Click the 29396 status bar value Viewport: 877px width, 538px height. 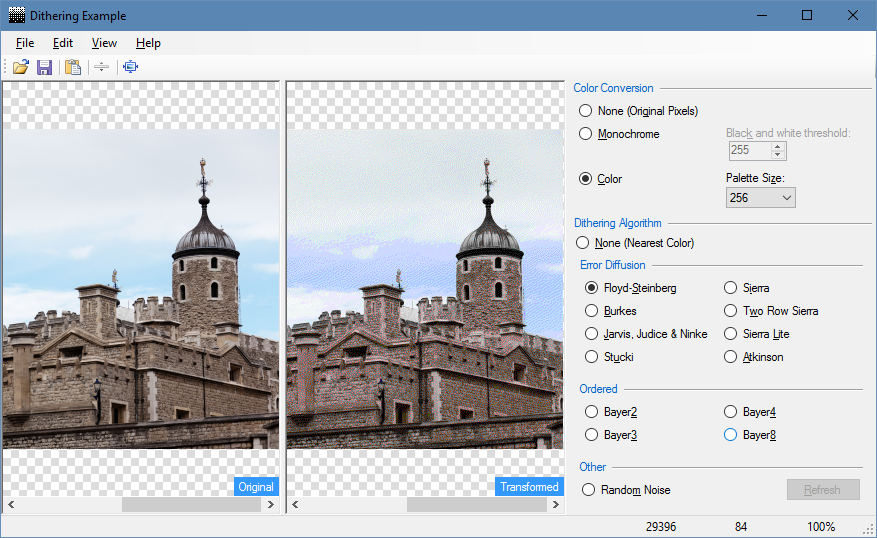click(661, 527)
